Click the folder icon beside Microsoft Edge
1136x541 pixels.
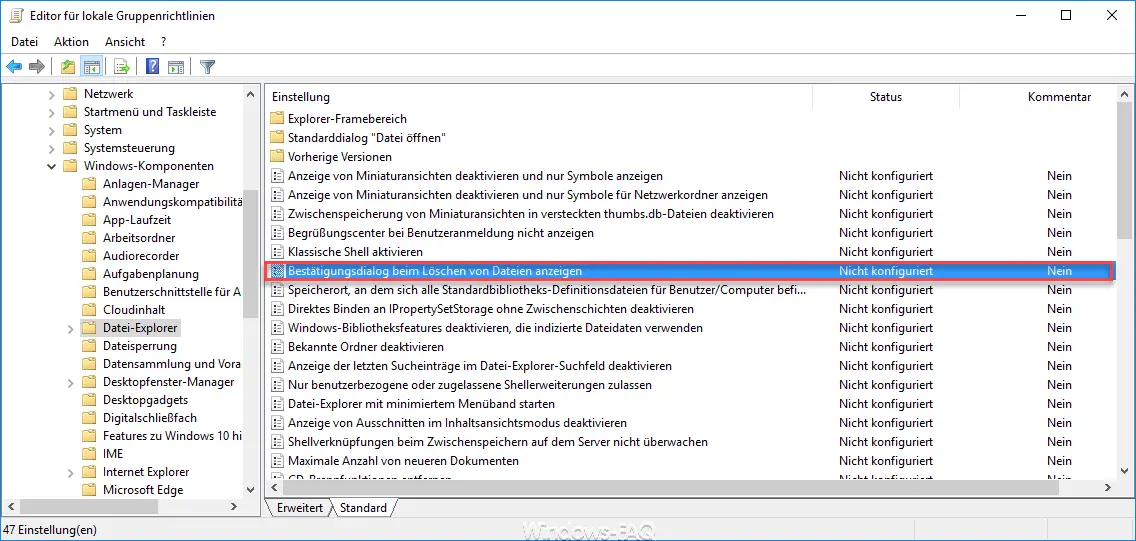pos(89,490)
